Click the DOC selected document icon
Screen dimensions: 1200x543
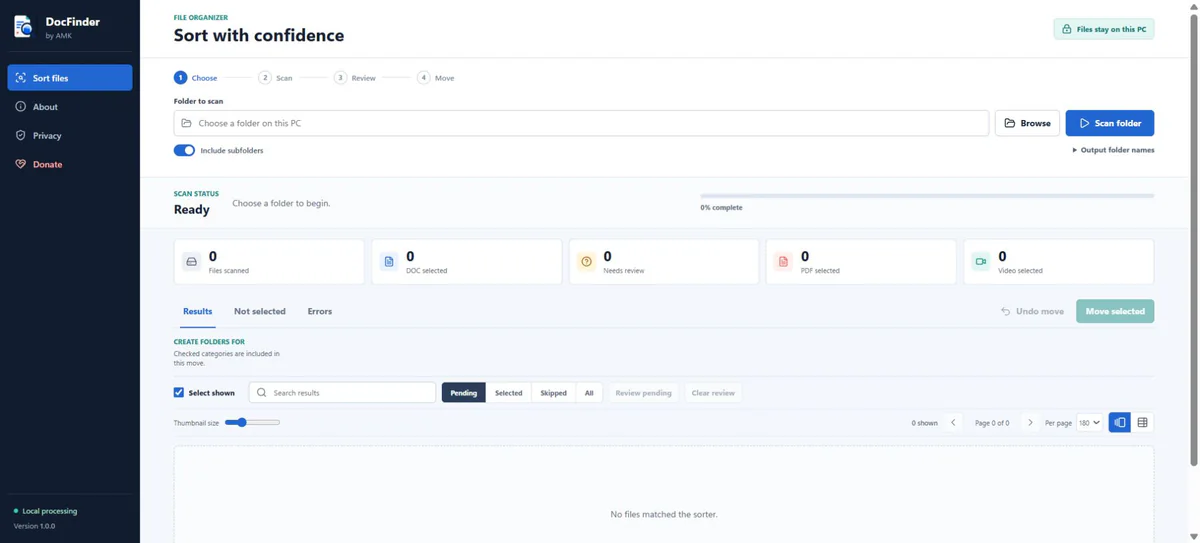click(x=389, y=262)
